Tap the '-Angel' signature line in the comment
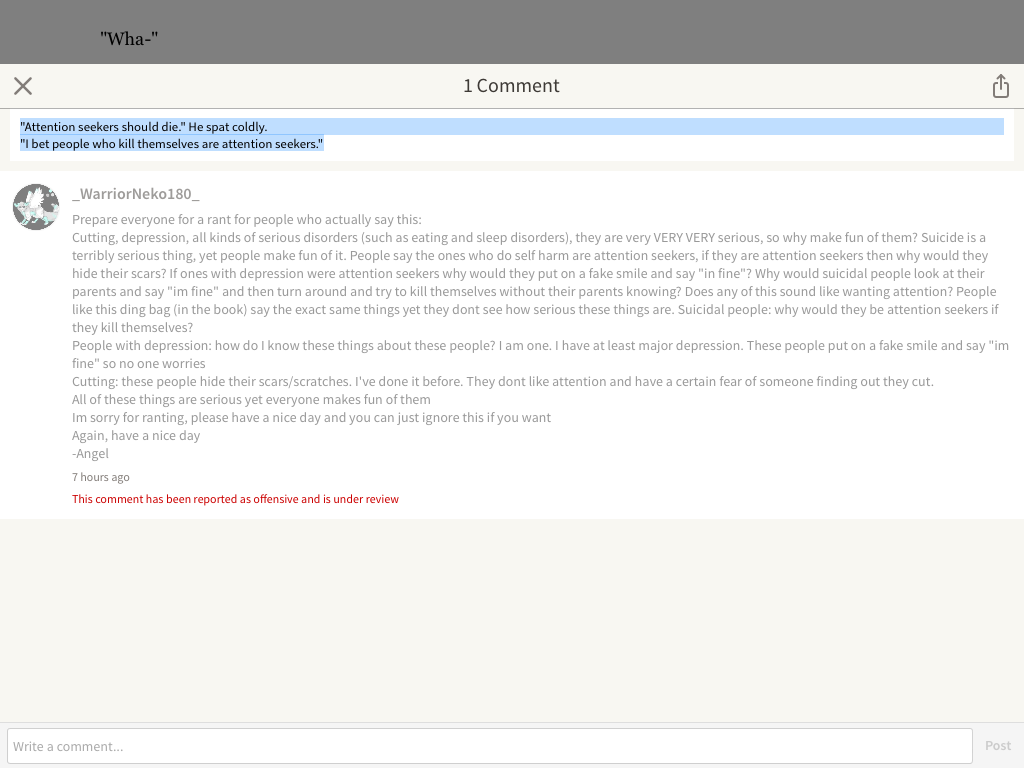This screenshot has height=768, width=1024. (90, 453)
